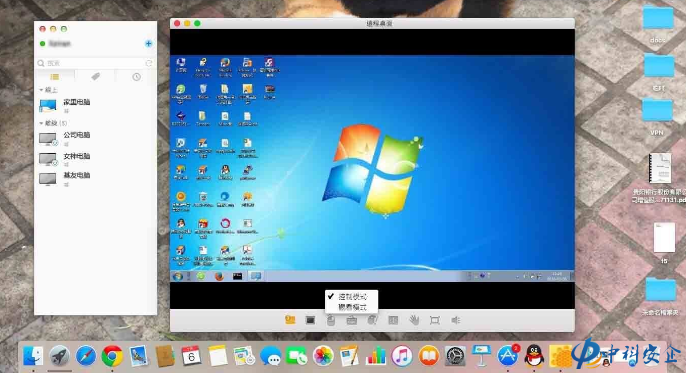Image resolution: width=686 pixels, height=376 pixels.
Task: Click the hand icon in remote toolbar
Action: point(413,320)
